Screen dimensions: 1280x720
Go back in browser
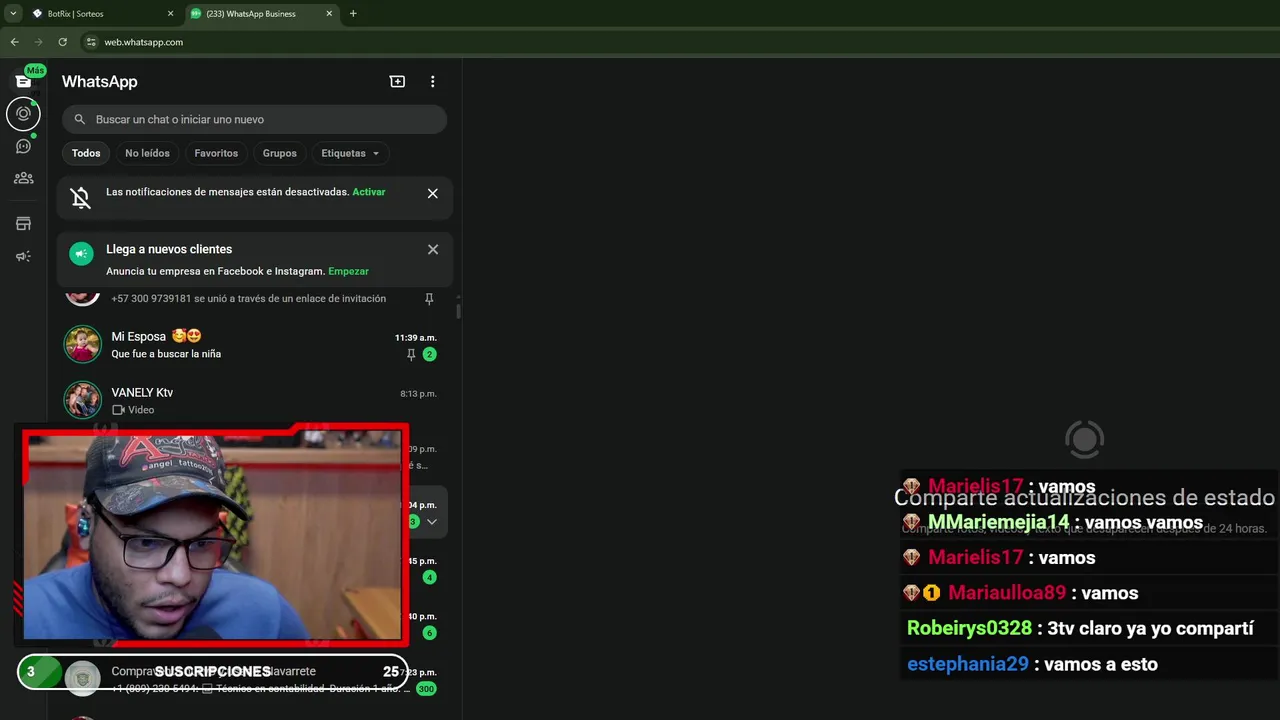click(14, 42)
